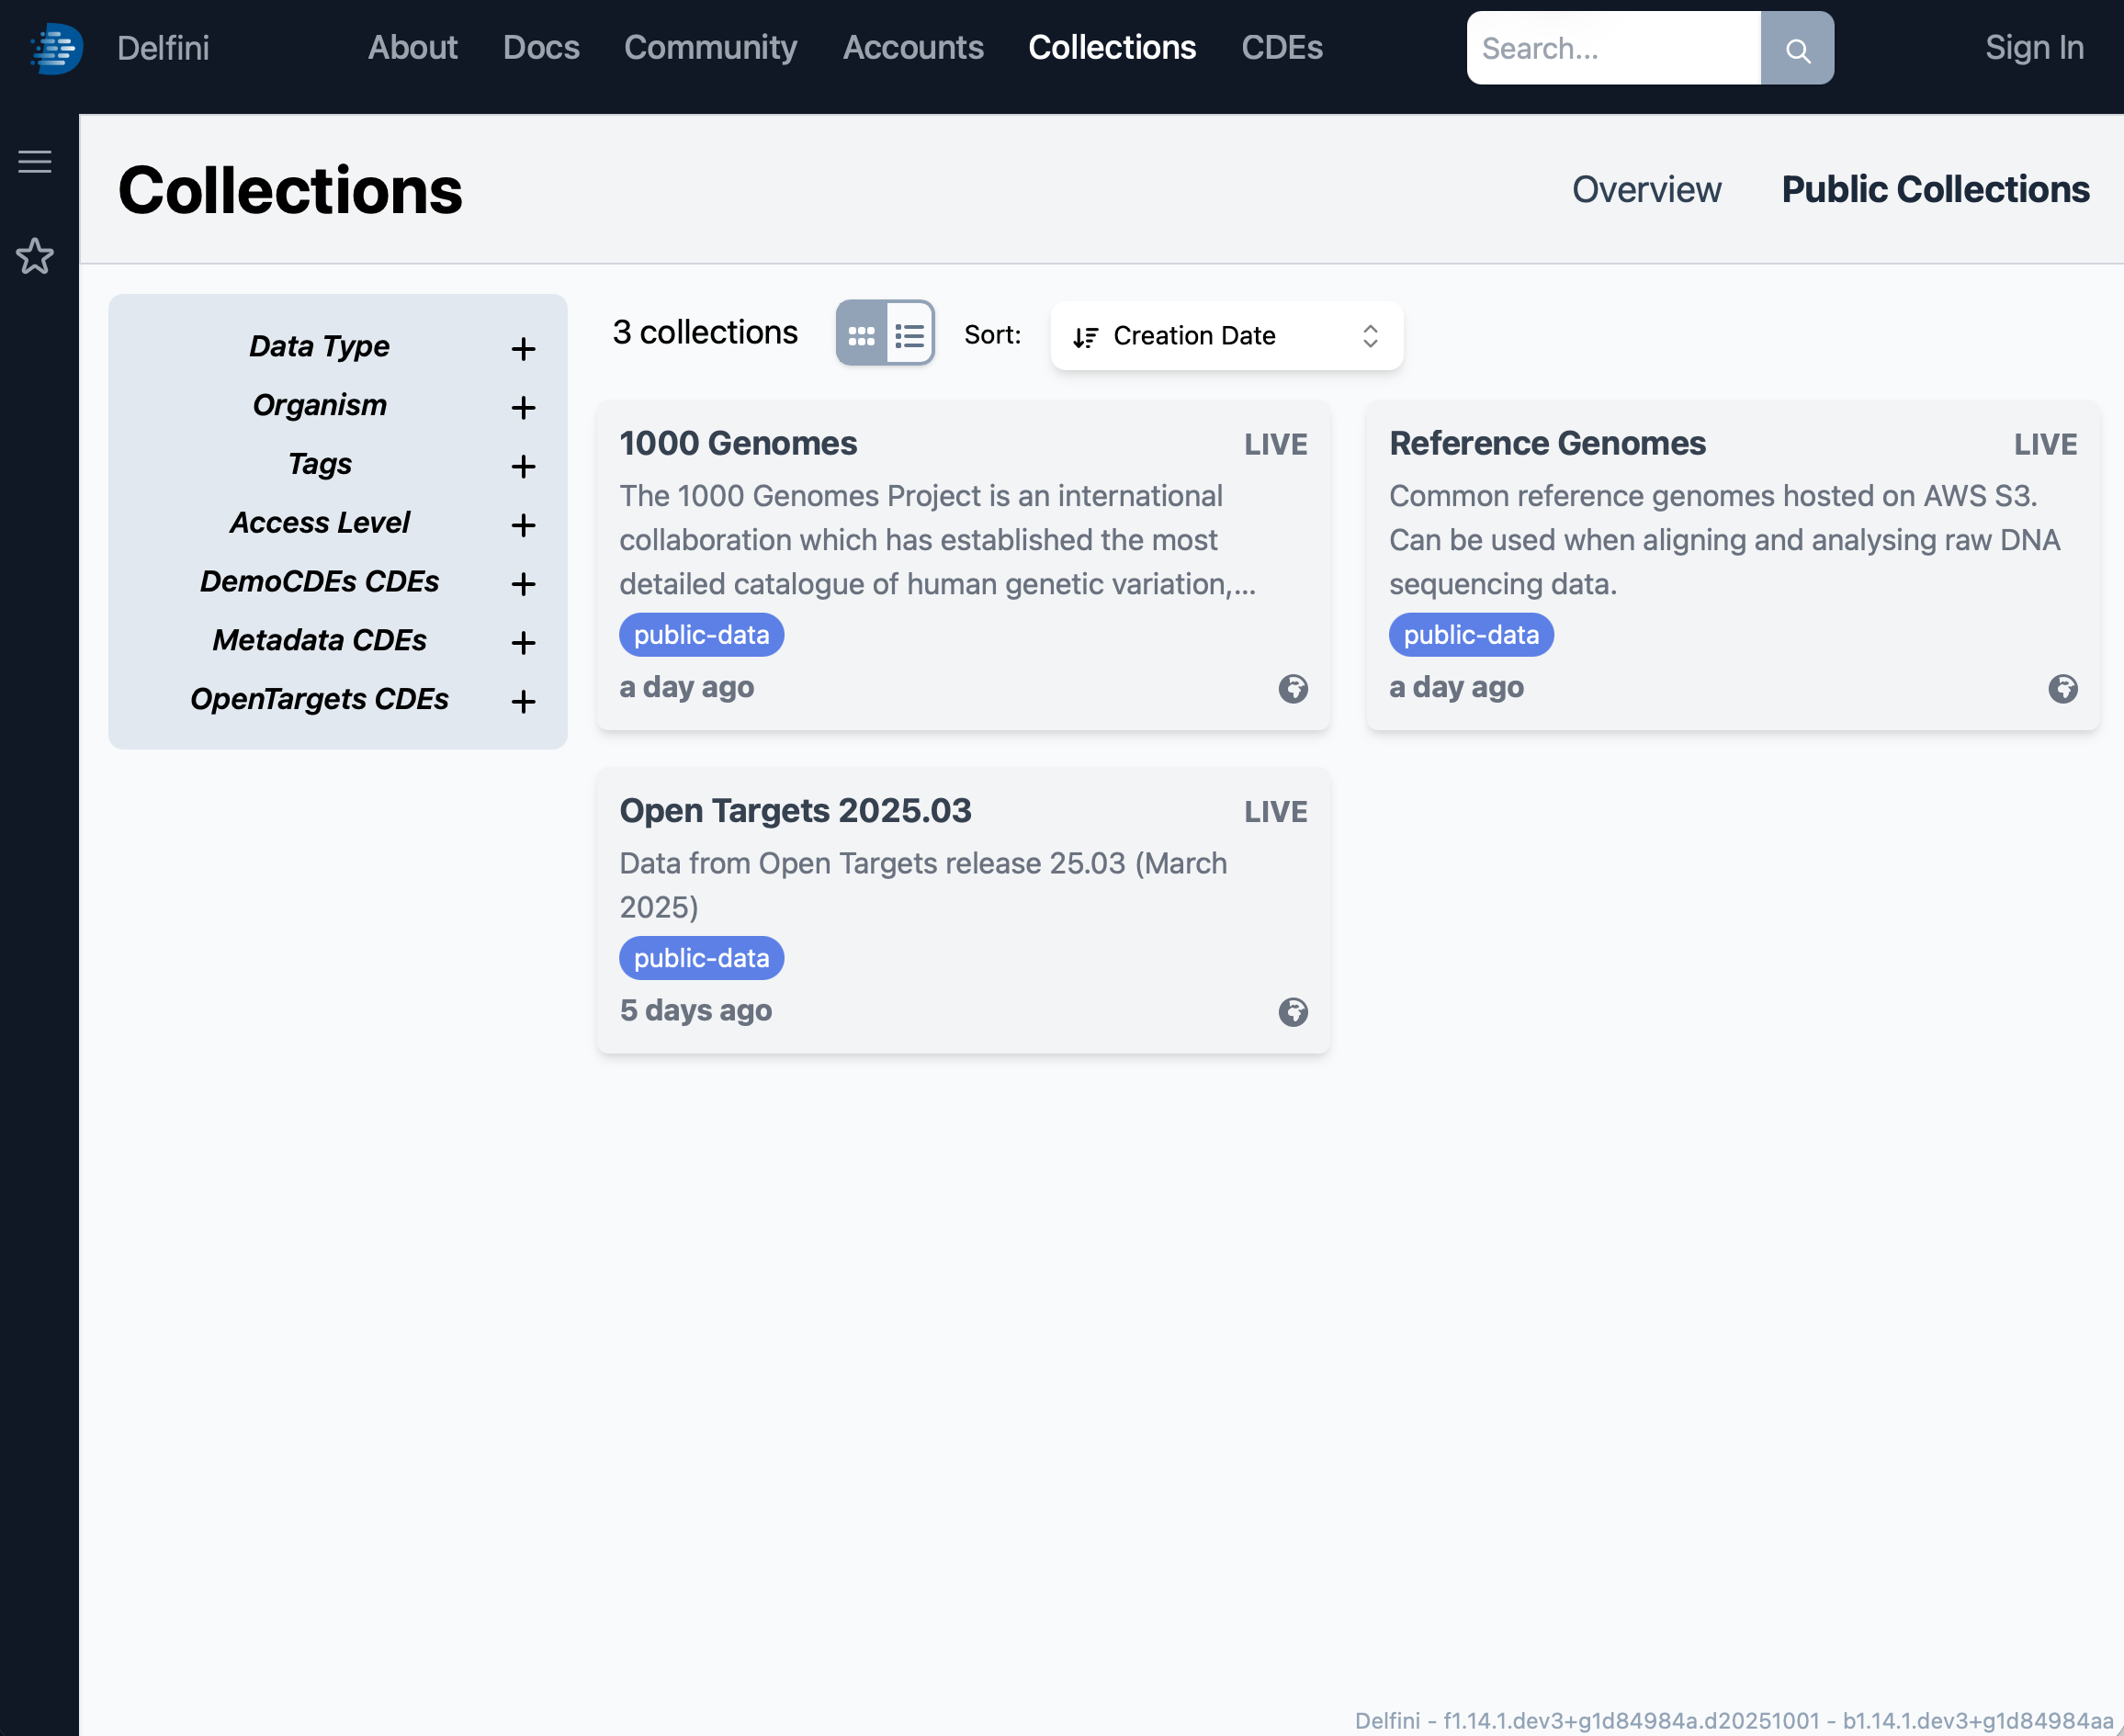Click into the Search input field

pyautogui.click(x=1612, y=49)
